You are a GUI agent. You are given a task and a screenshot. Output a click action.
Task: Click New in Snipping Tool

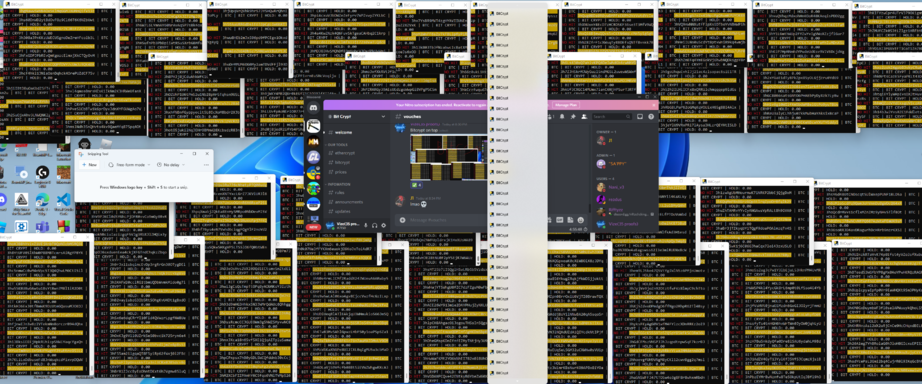click(x=89, y=165)
